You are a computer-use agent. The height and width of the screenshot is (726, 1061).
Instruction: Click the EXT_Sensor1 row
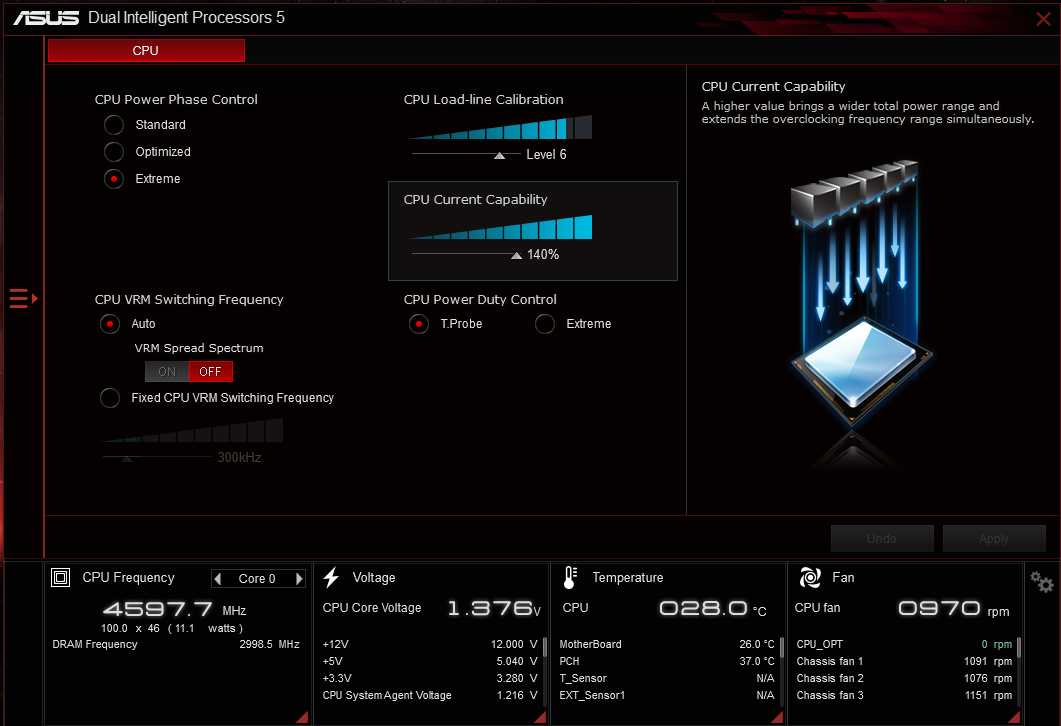pos(667,695)
